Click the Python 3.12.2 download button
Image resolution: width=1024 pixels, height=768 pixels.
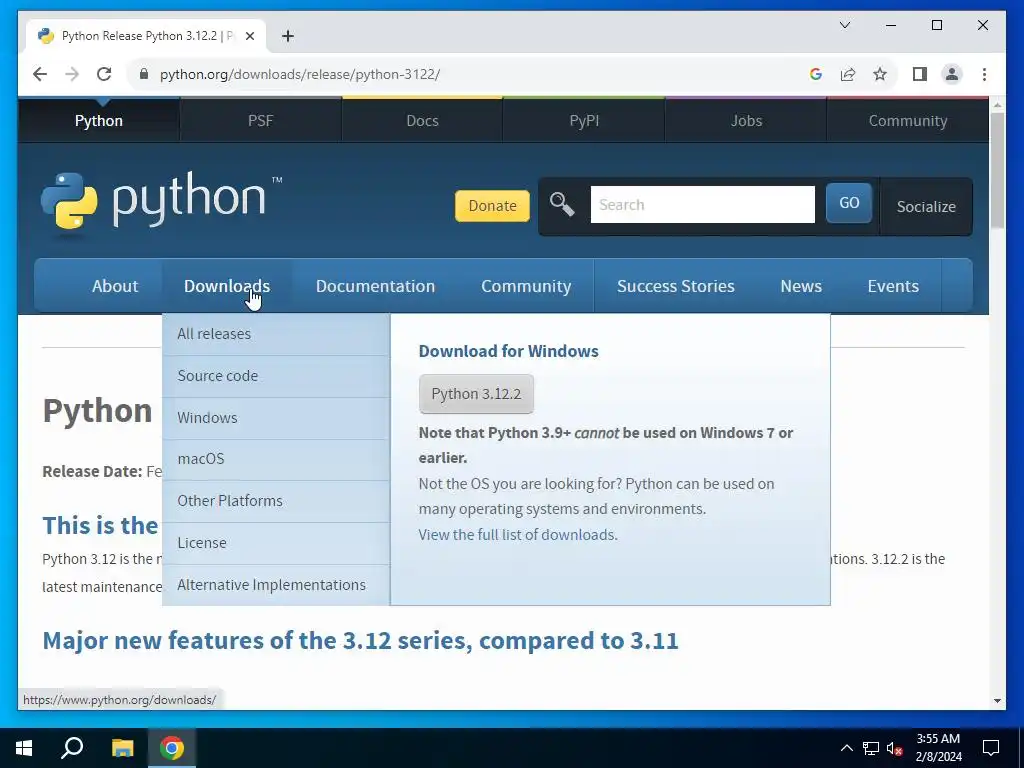476,394
